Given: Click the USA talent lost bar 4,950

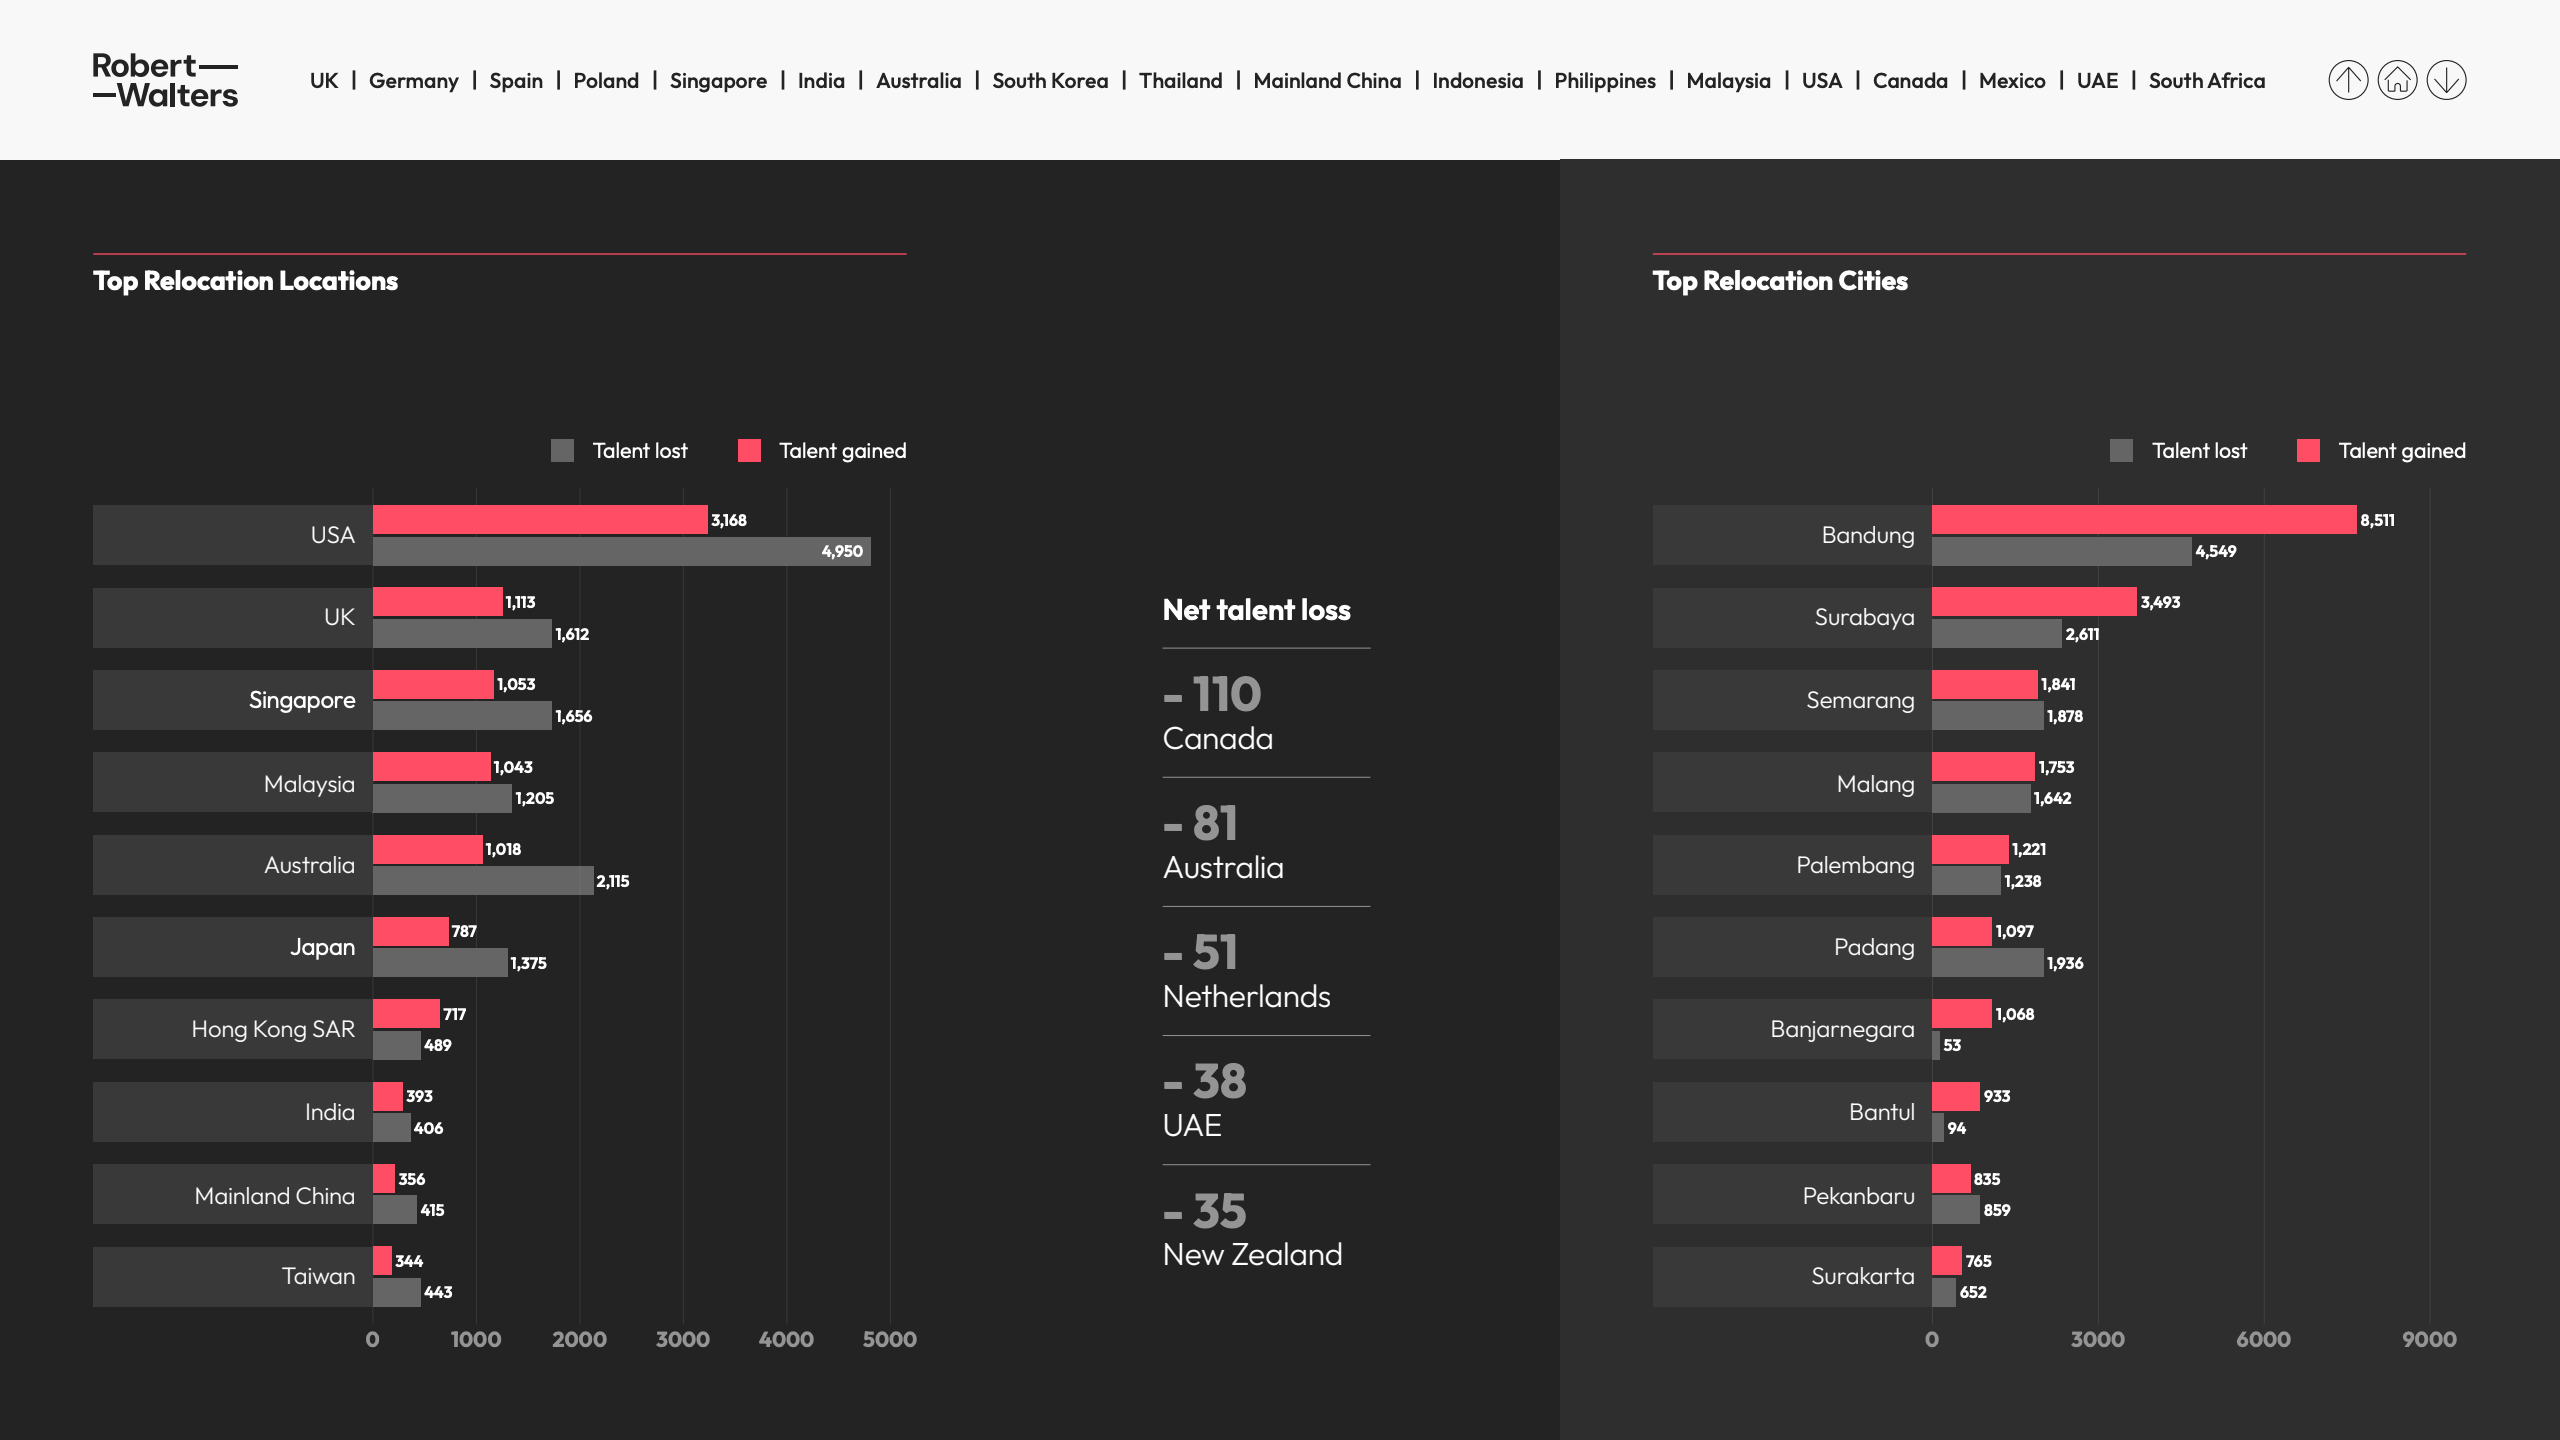Looking at the screenshot, I should pyautogui.click(x=620, y=551).
